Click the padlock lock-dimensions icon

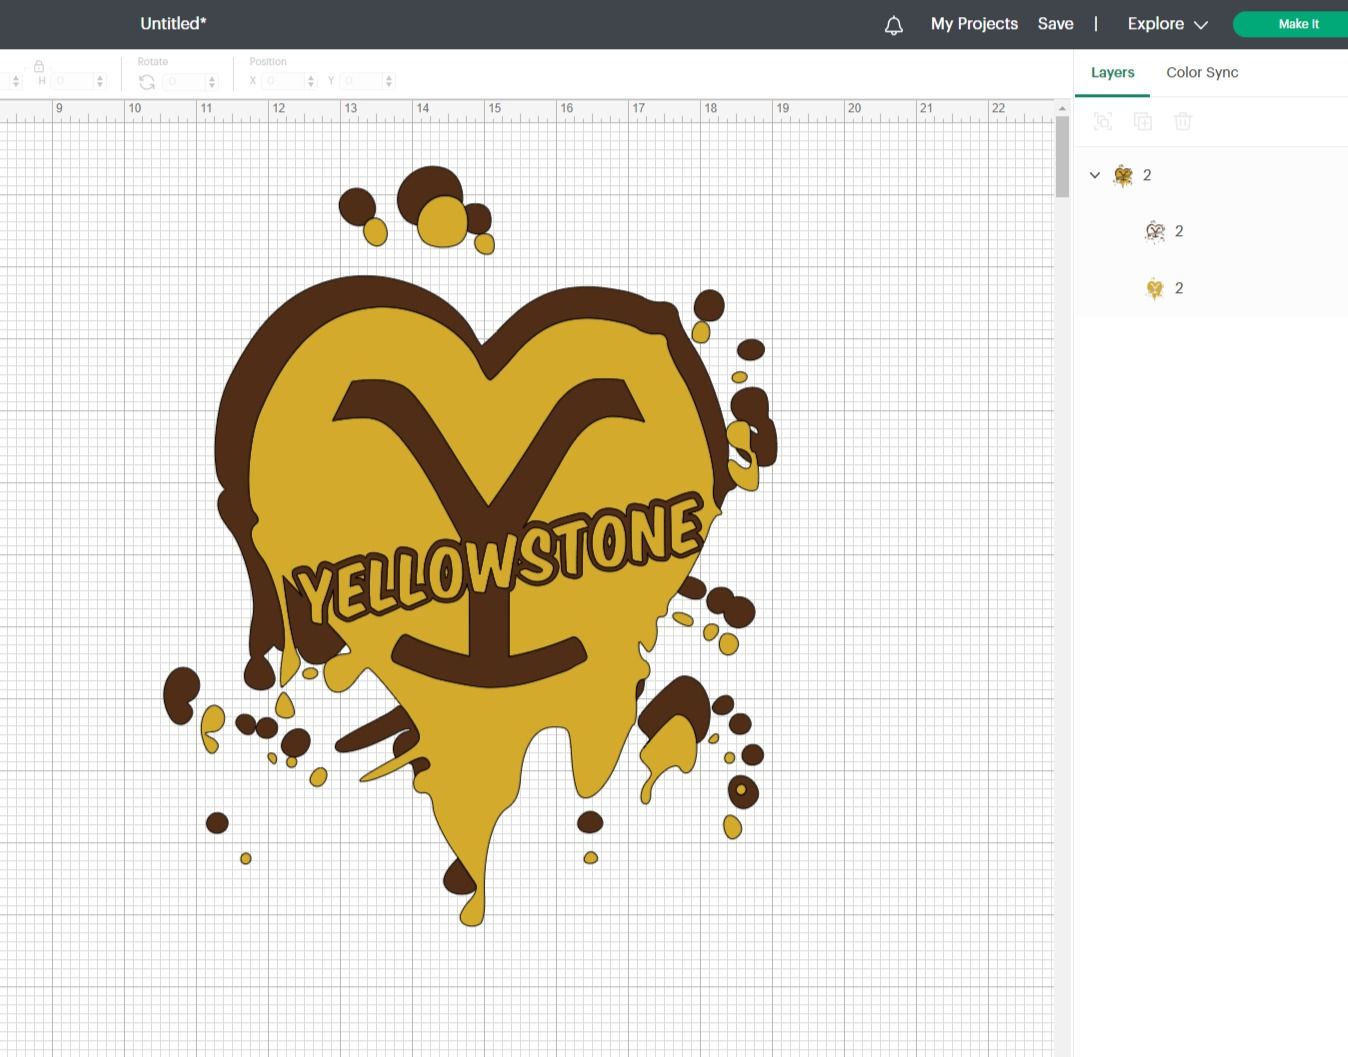click(39, 65)
